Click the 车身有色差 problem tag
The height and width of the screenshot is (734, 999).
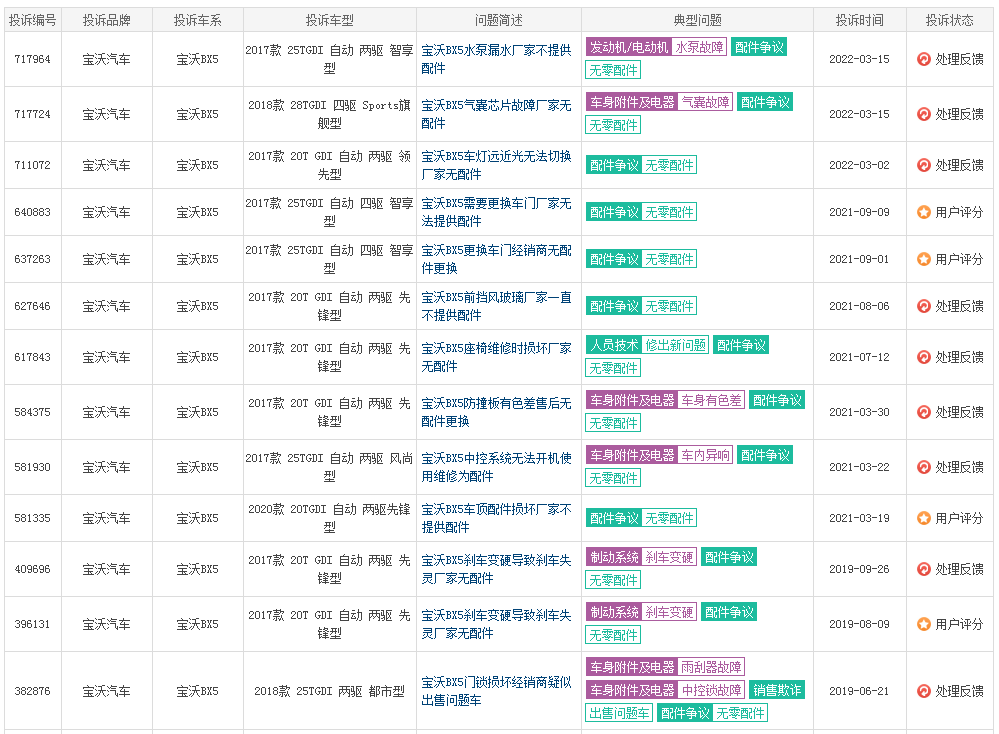point(711,400)
